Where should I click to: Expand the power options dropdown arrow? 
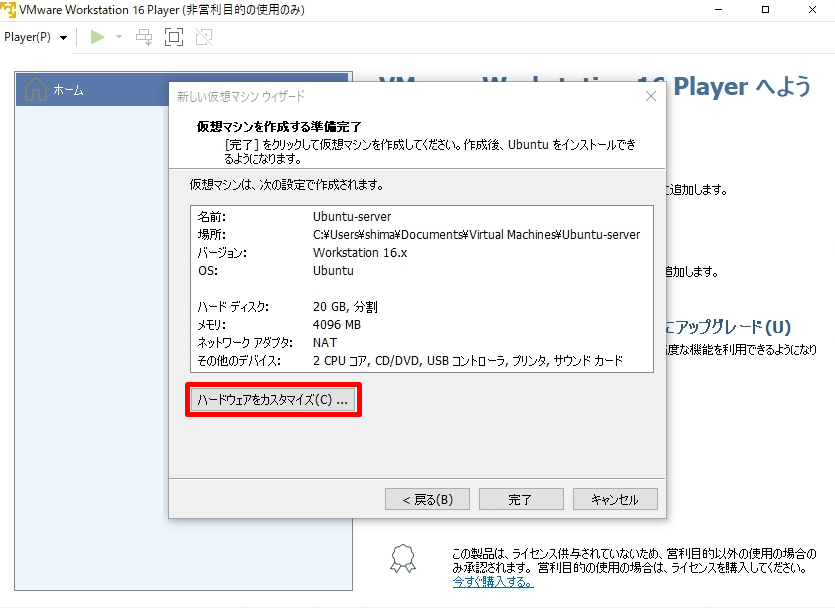point(119,37)
